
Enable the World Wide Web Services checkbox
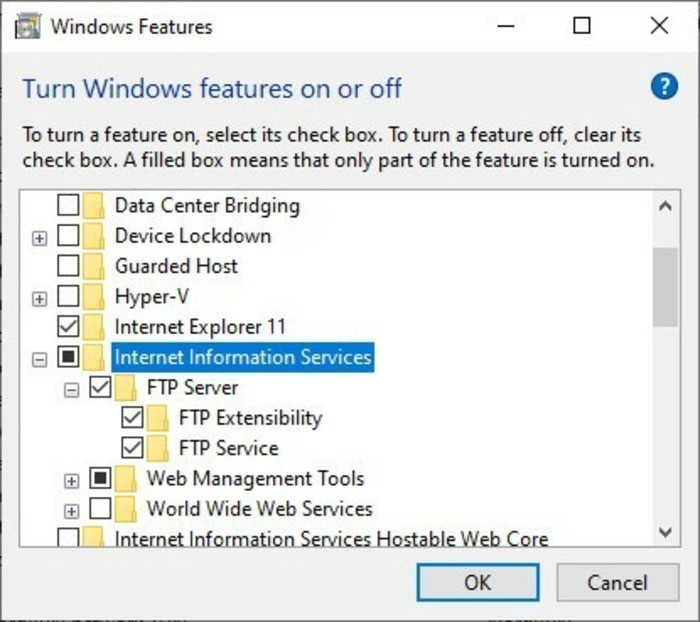click(x=100, y=508)
